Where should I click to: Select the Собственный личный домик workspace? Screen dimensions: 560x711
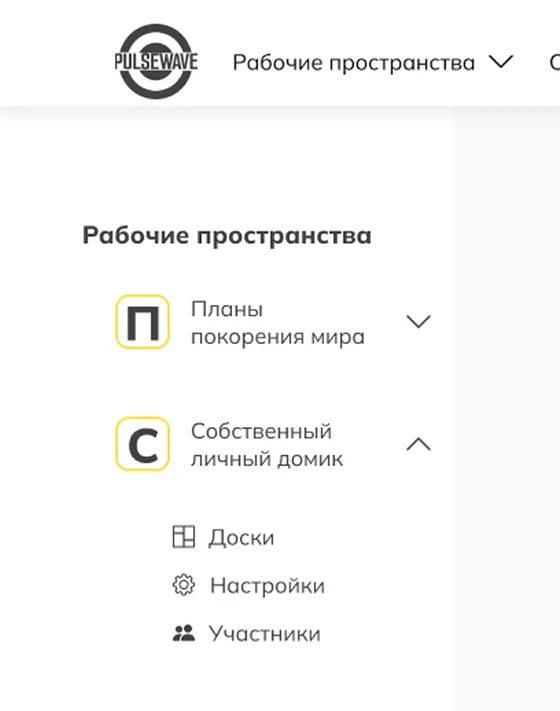click(267, 445)
